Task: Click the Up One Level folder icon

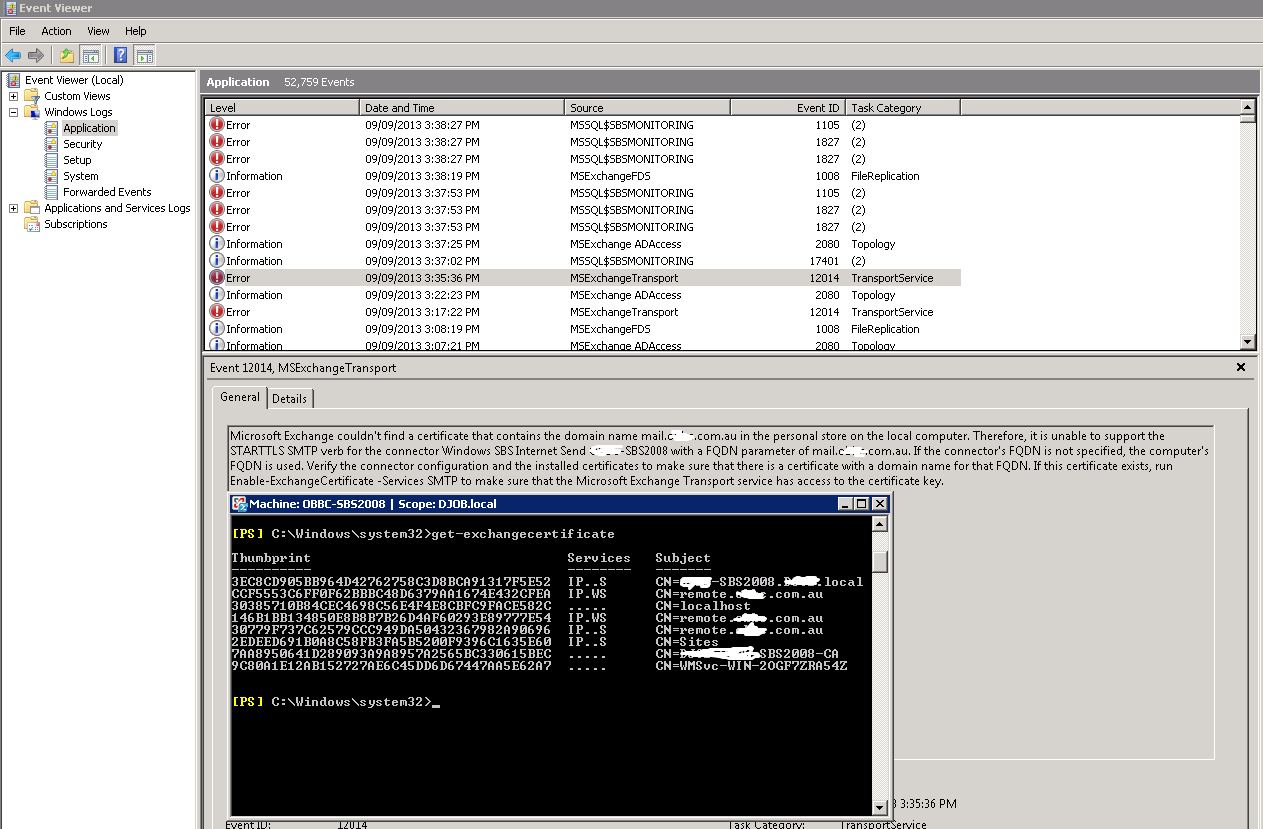Action: point(67,55)
